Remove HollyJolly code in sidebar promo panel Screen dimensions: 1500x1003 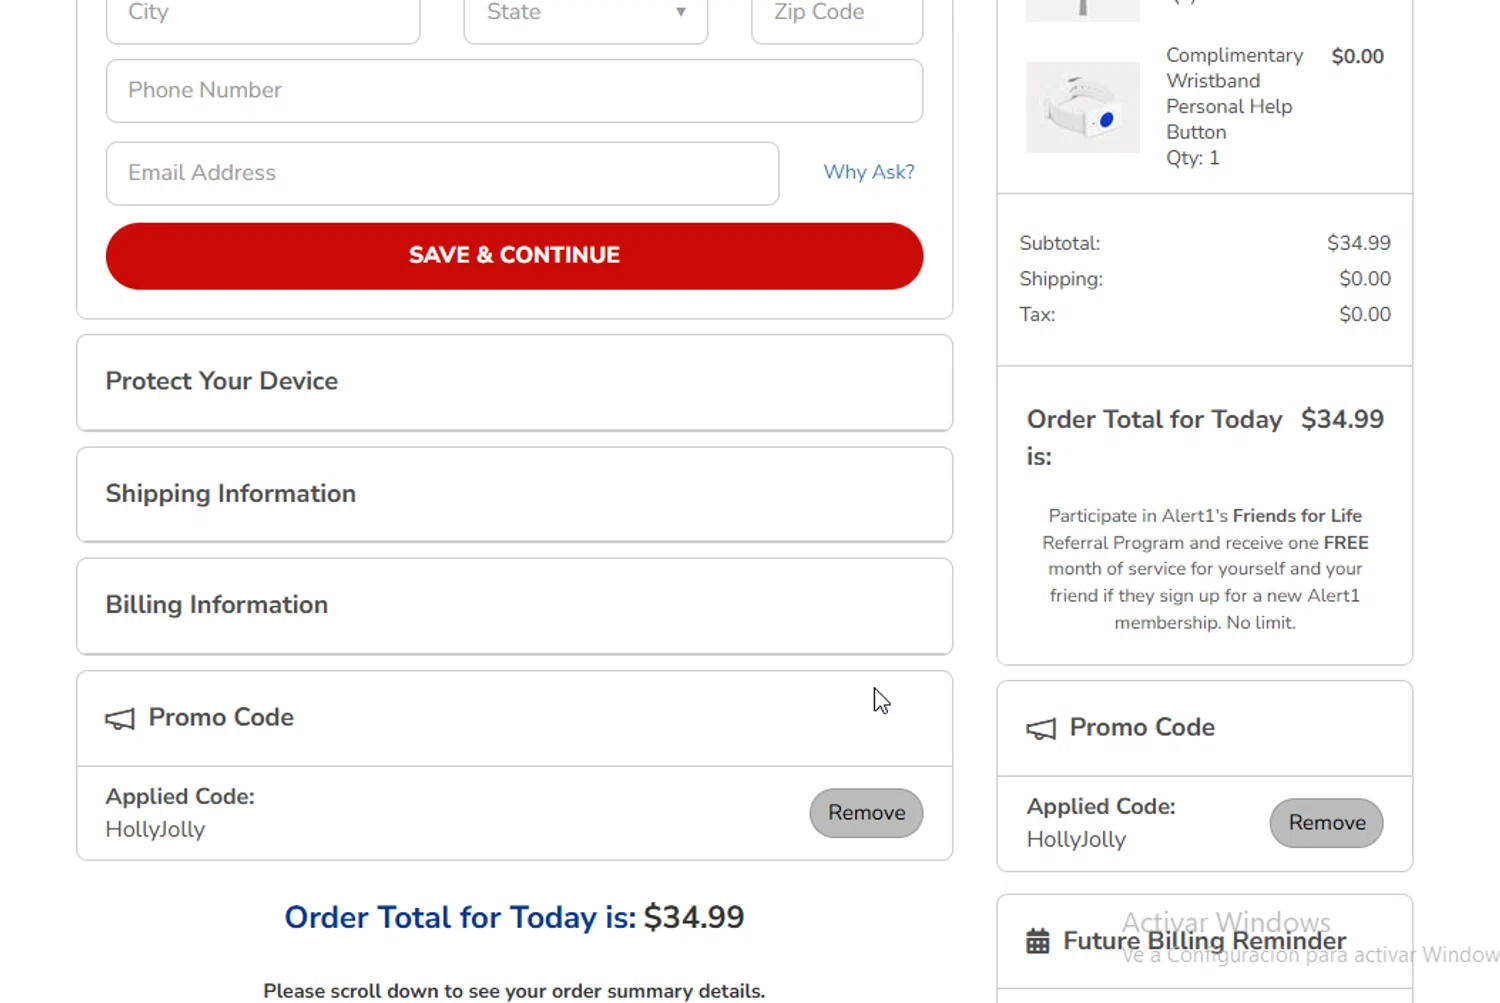click(1326, 823)
